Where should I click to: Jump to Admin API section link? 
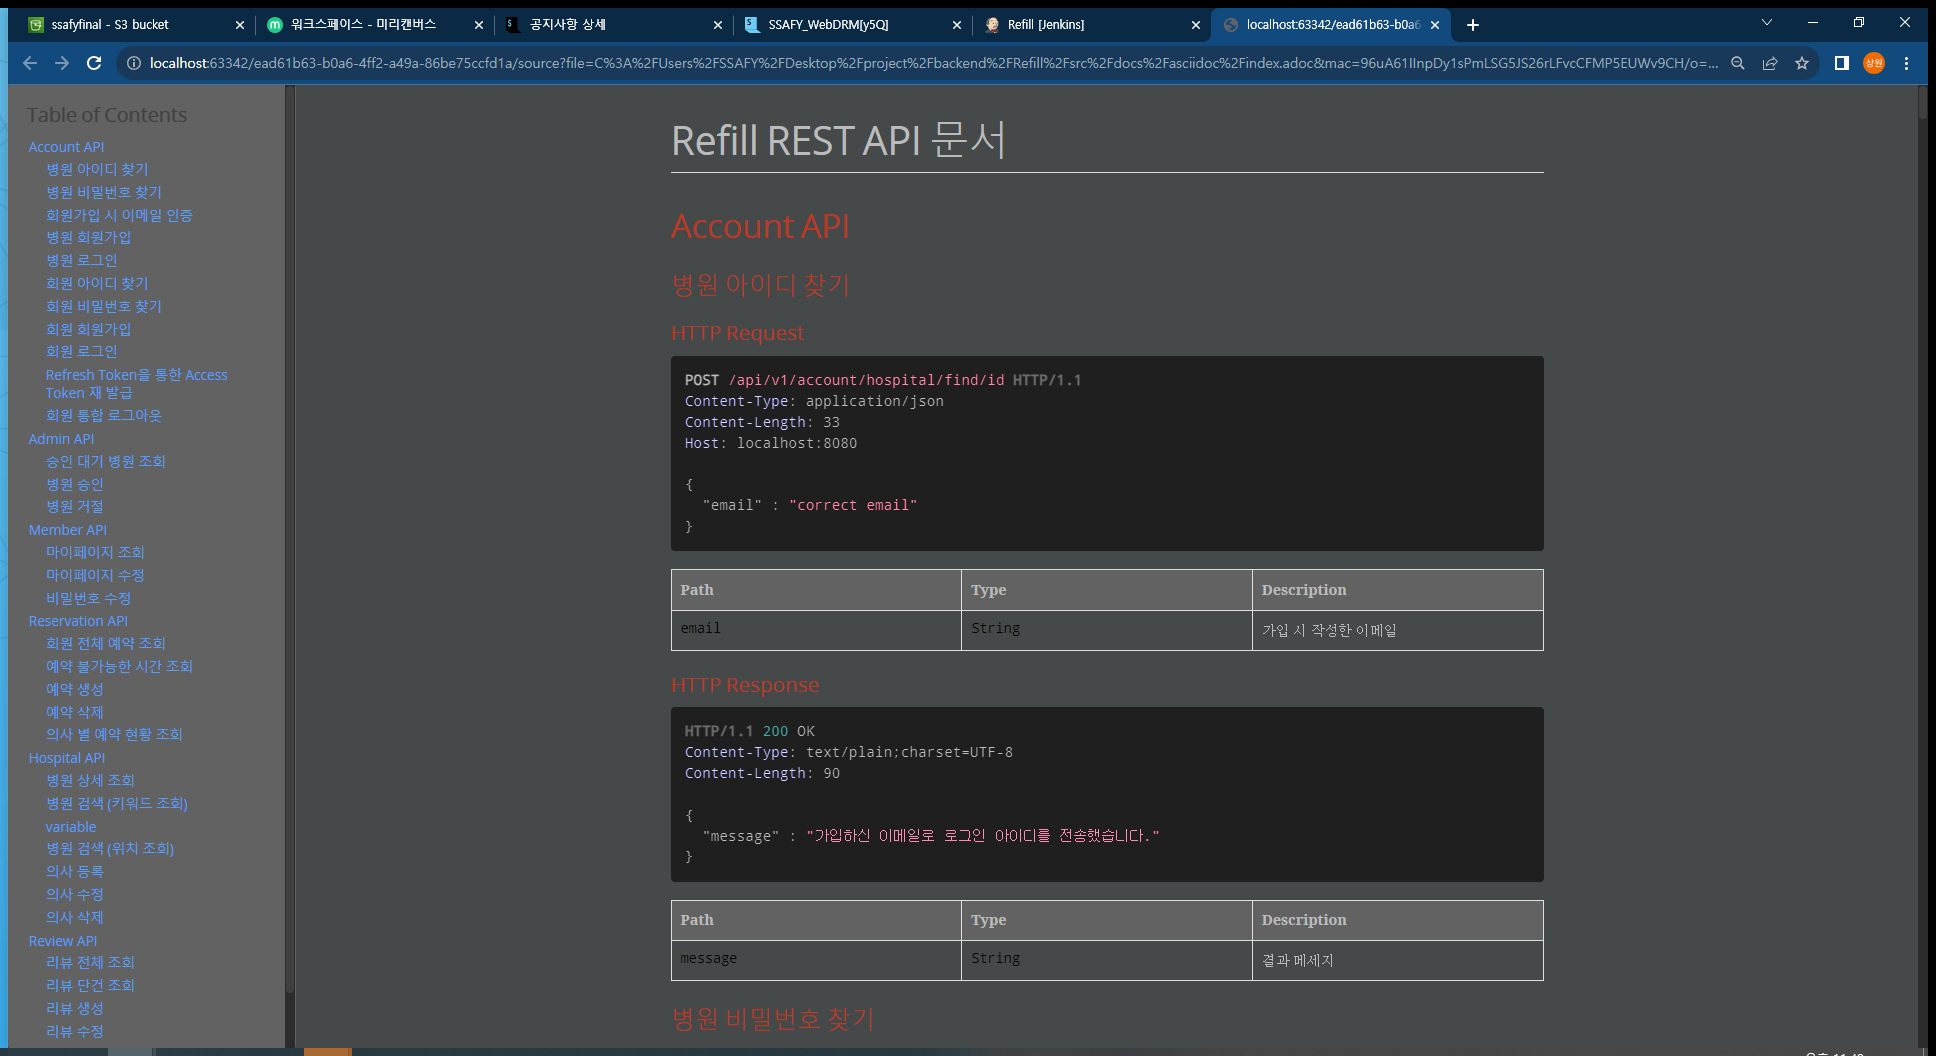(61, 439)
